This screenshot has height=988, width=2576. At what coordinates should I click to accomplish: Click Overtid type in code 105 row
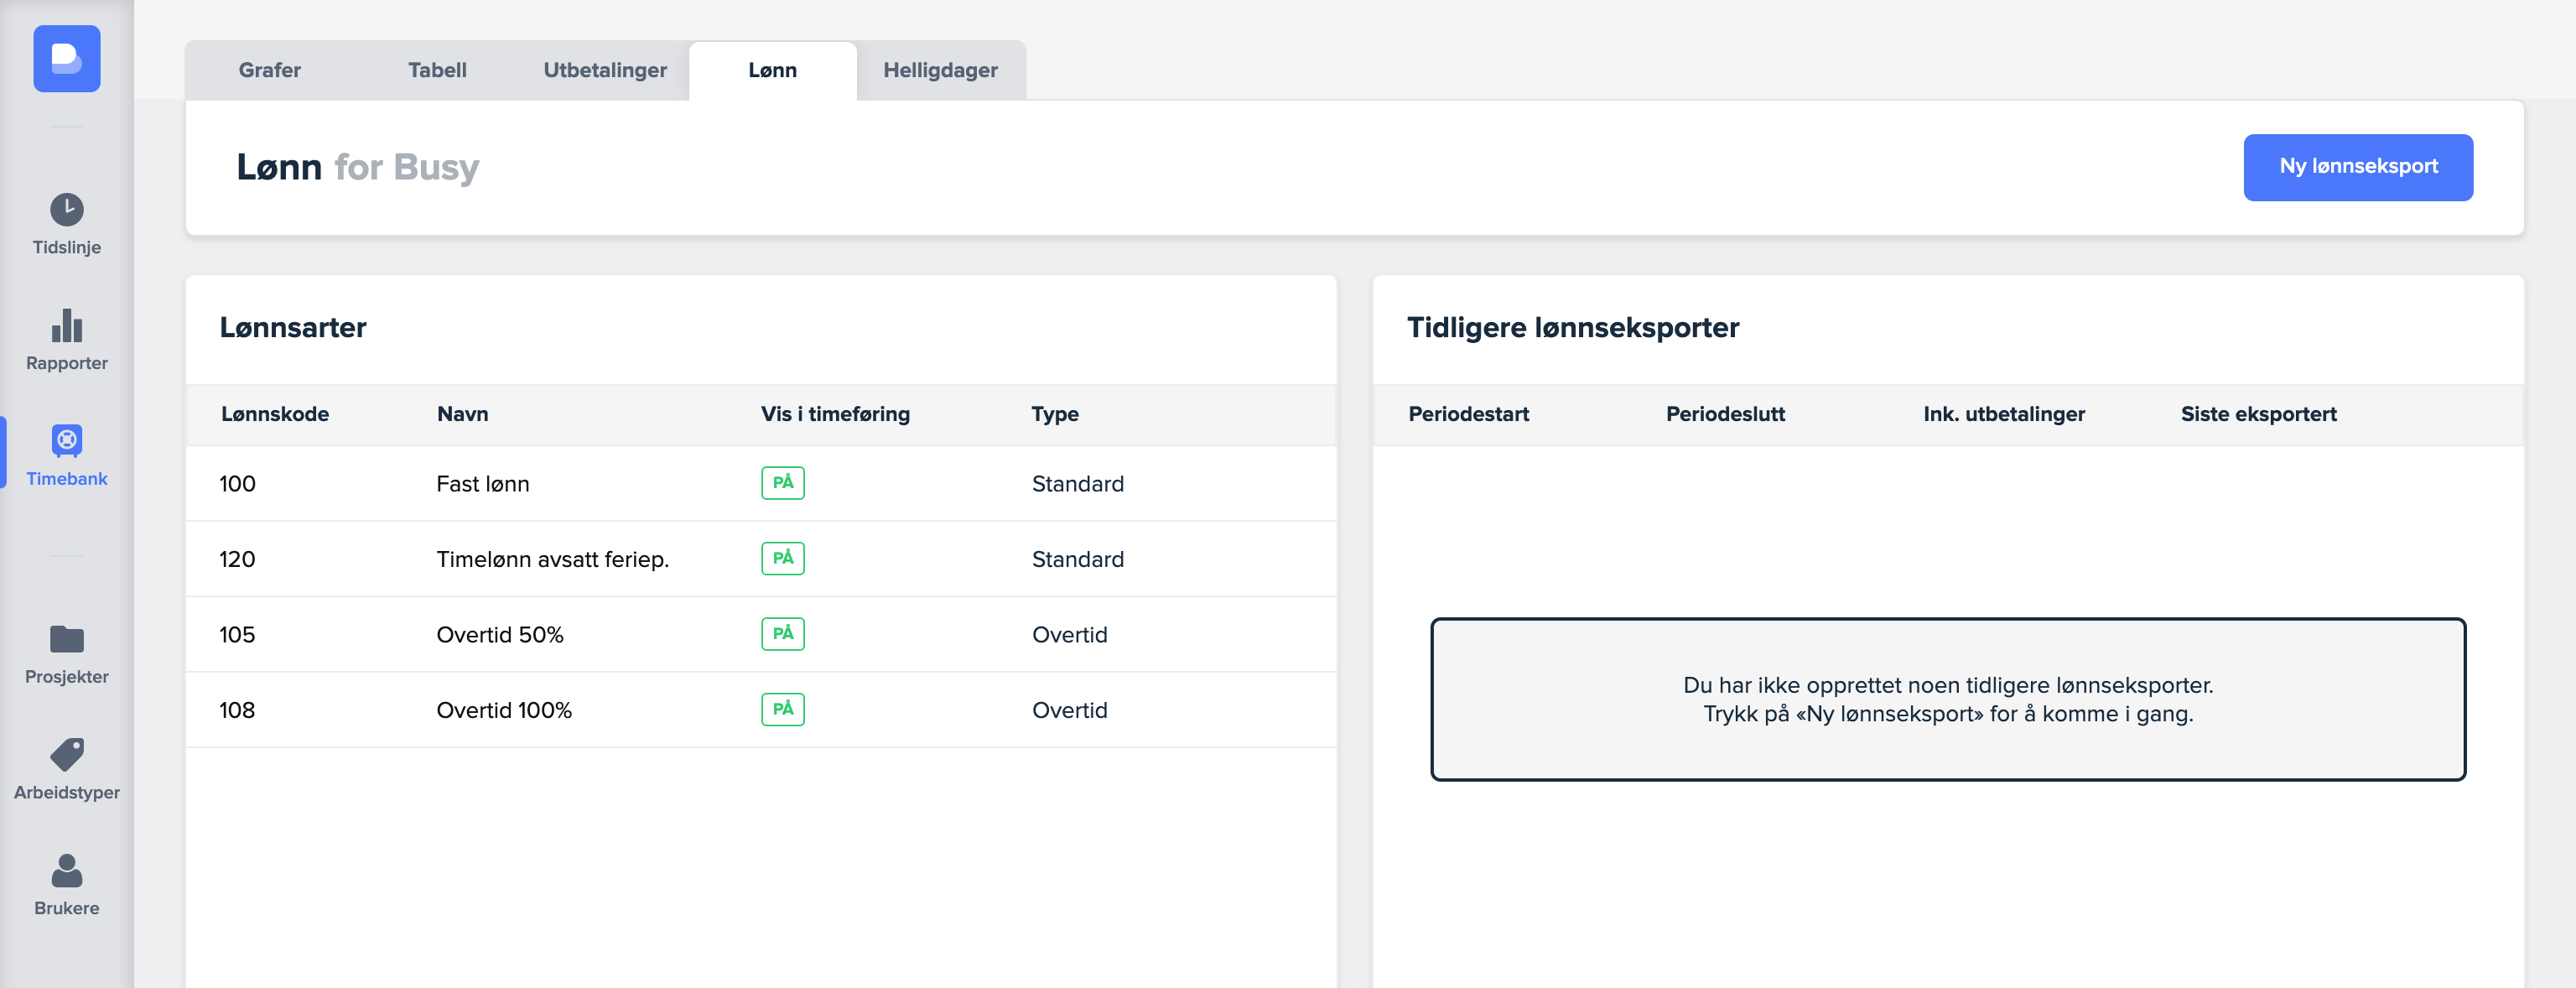coord(1070,635)
